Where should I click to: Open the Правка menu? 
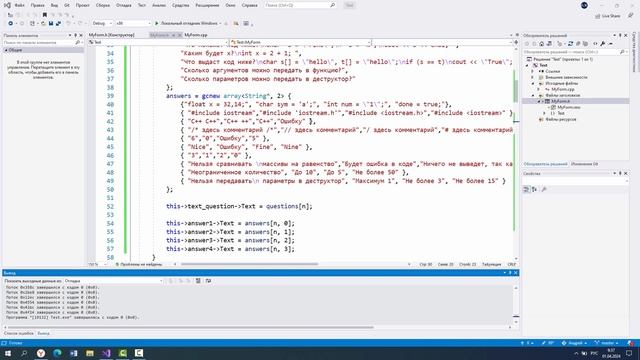(x=38, y=5)
